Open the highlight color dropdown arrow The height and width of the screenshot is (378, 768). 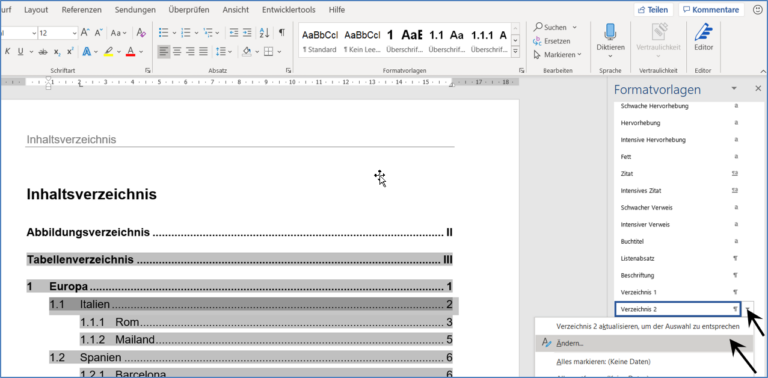pos(119,51)
